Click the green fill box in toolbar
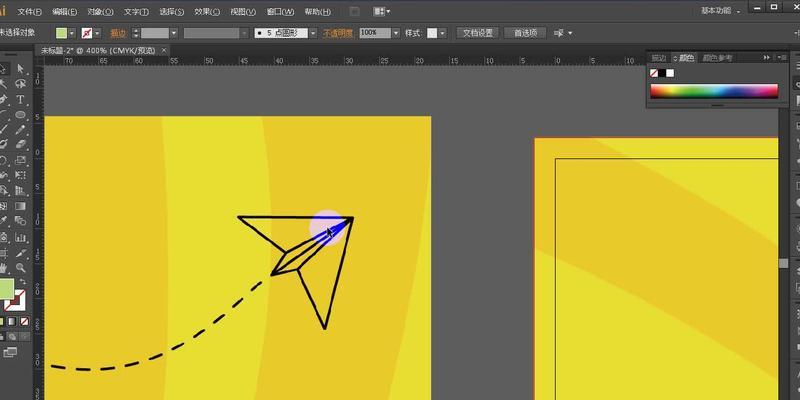Screen dimensions: 800x400 pyautogui.click(x=6, y=289)
